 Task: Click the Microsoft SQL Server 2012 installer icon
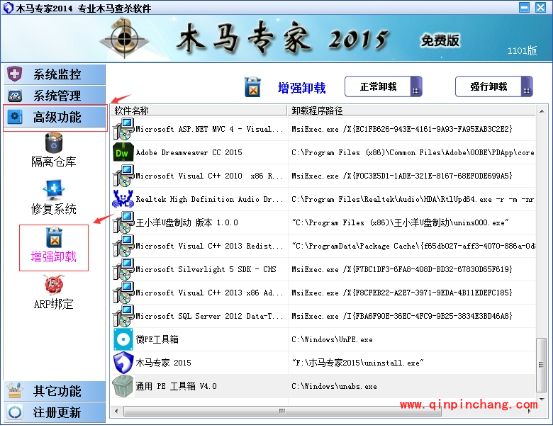tap(123, 316)
